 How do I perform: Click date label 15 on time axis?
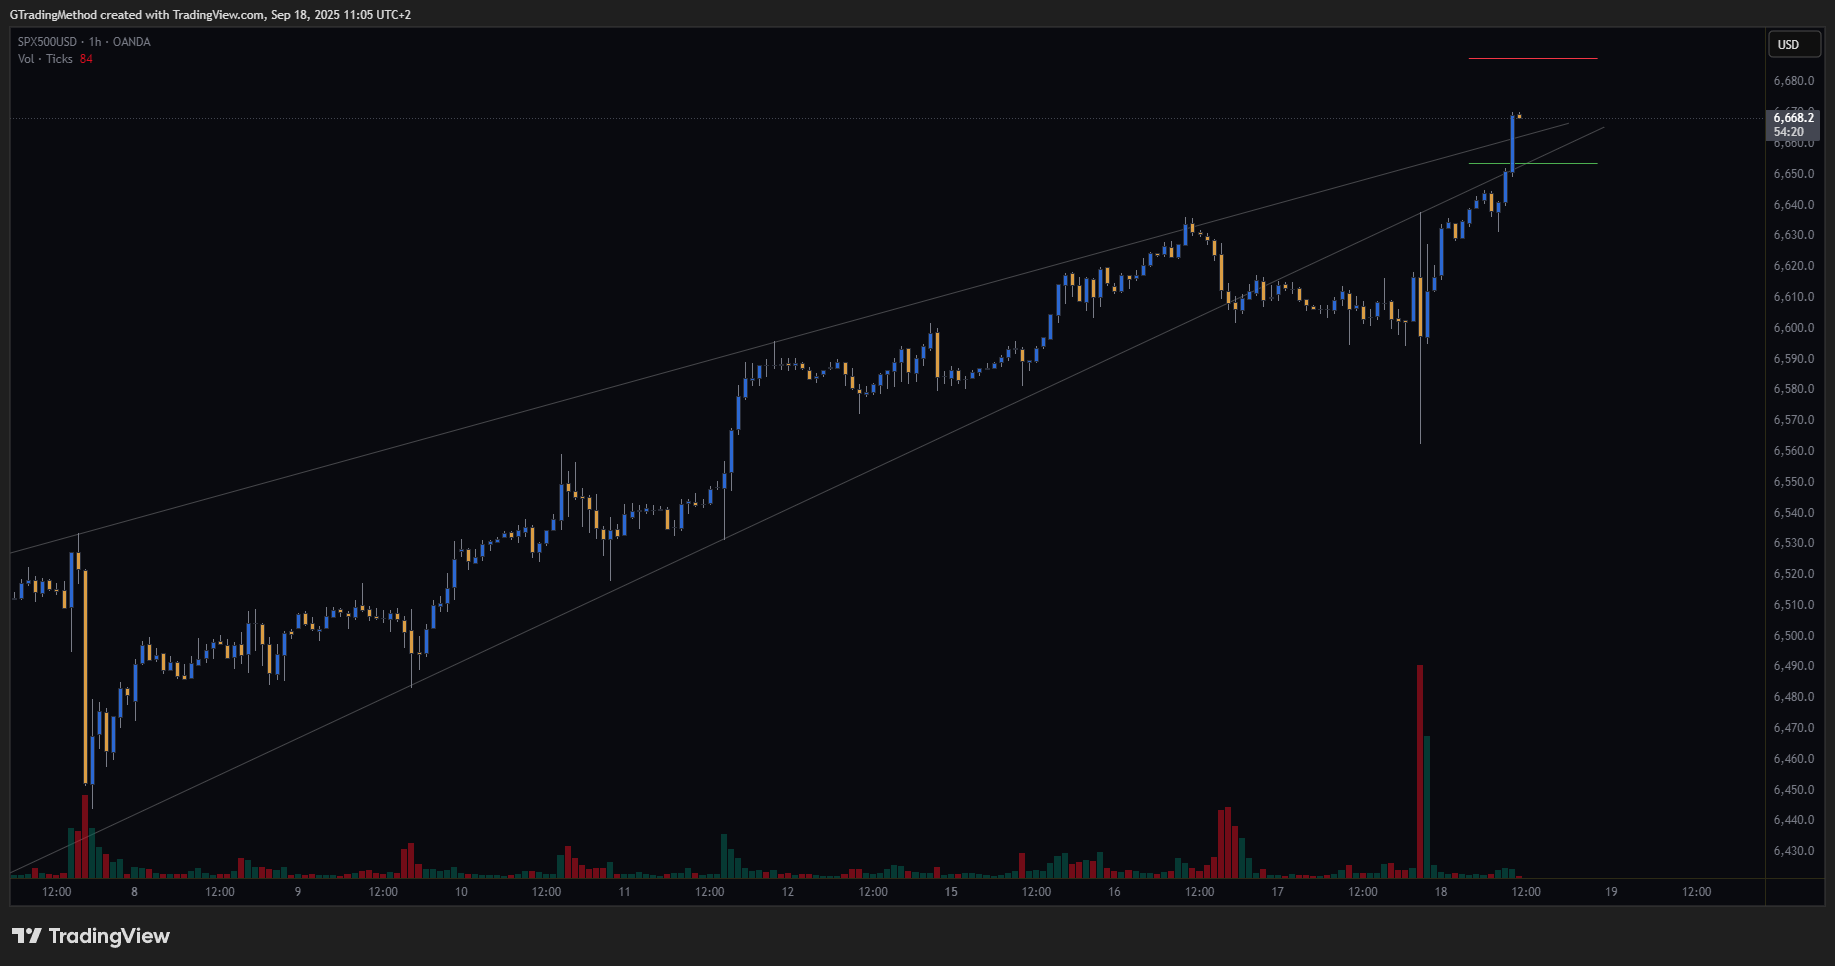tap(951, 892)
